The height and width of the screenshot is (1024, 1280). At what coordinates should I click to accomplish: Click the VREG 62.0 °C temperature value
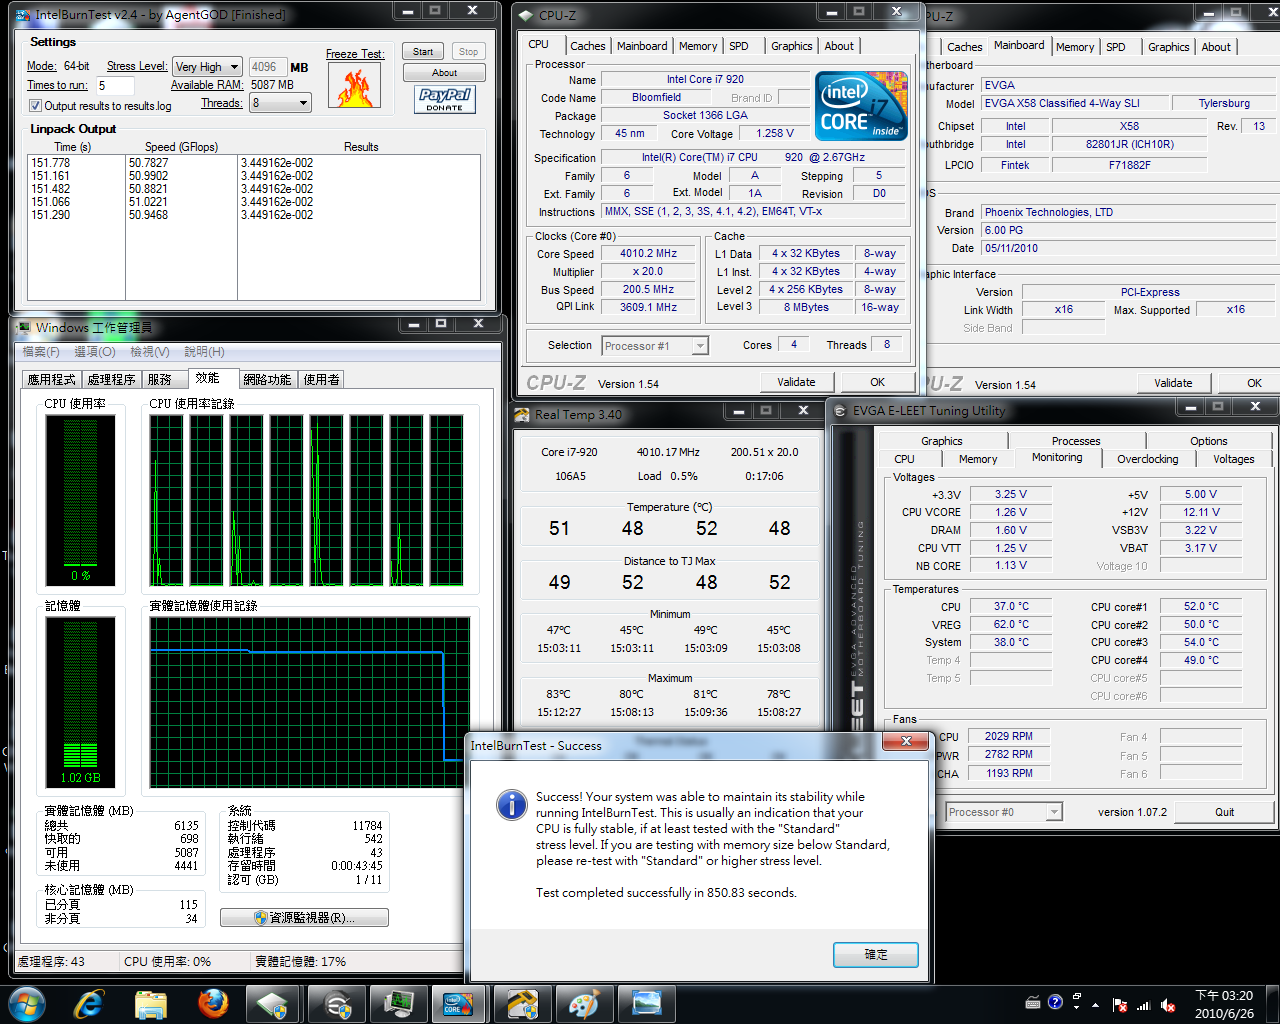pyautogui.click(x=1010, y=624)
